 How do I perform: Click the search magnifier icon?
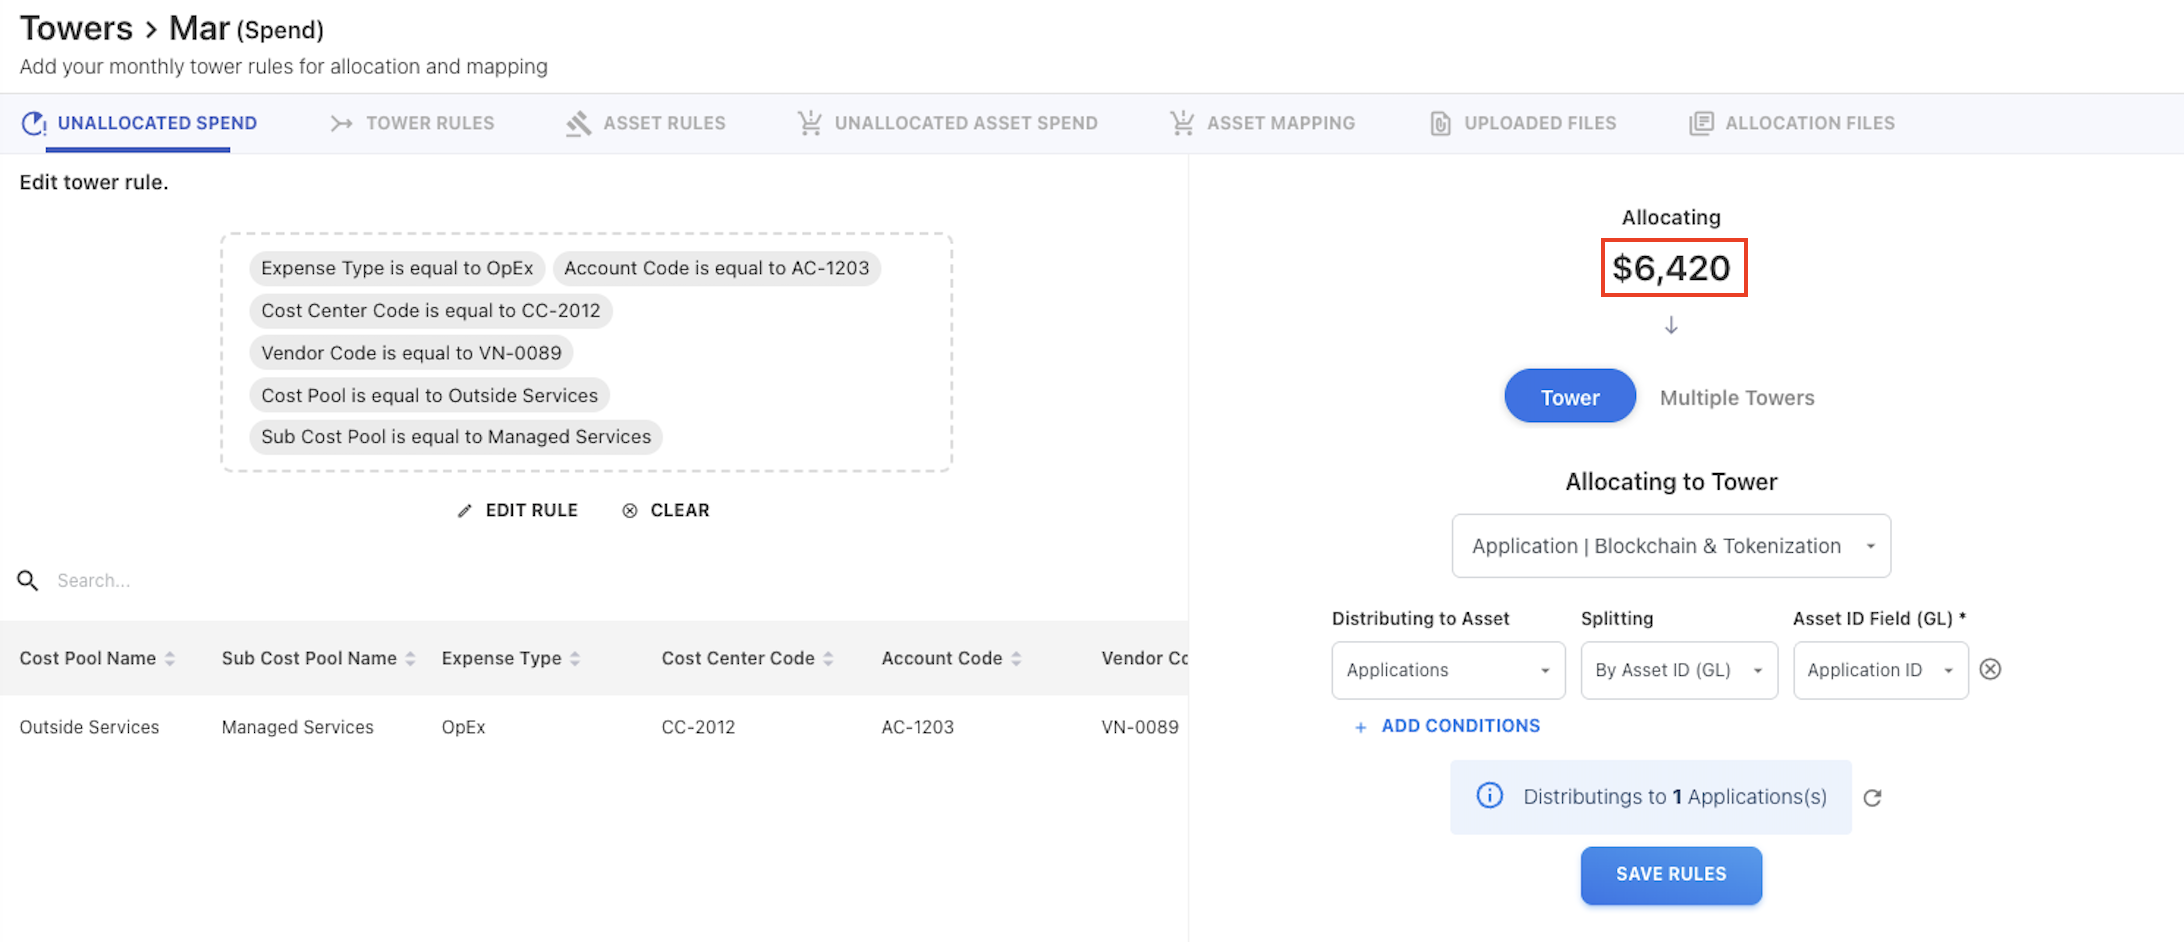pos(28,580)
